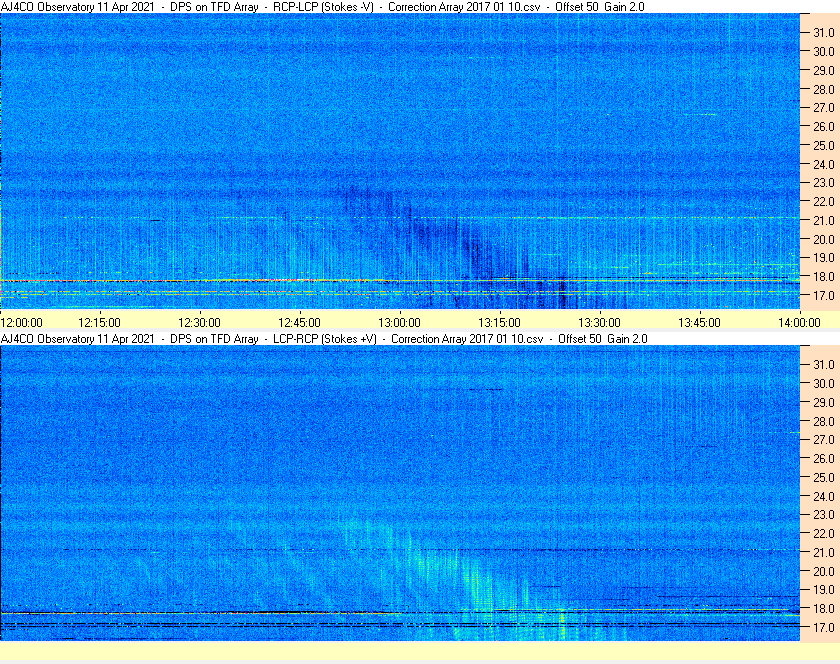The height and width of the screenshot is (664, 840).
Task: Click the 28.0 label on the Stokes -V chart
Action: 824,89
